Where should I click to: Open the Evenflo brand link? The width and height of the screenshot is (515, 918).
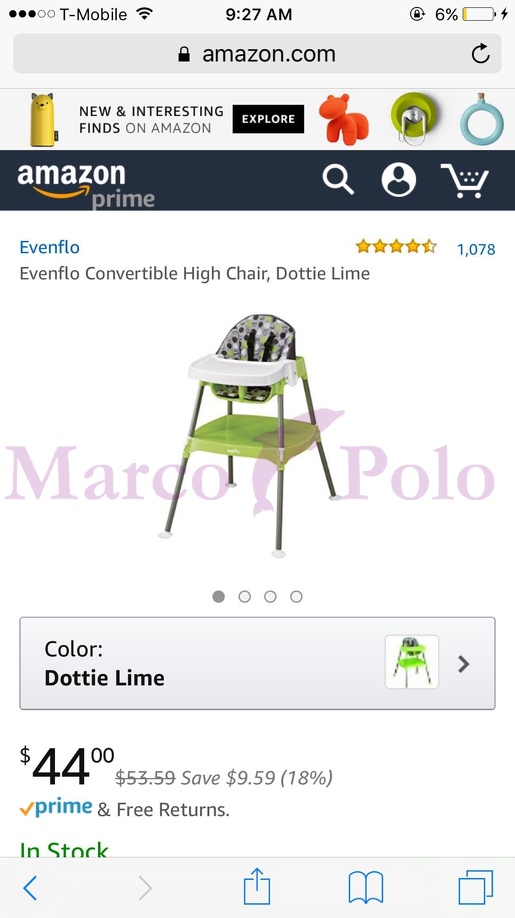tap(50, 247)
